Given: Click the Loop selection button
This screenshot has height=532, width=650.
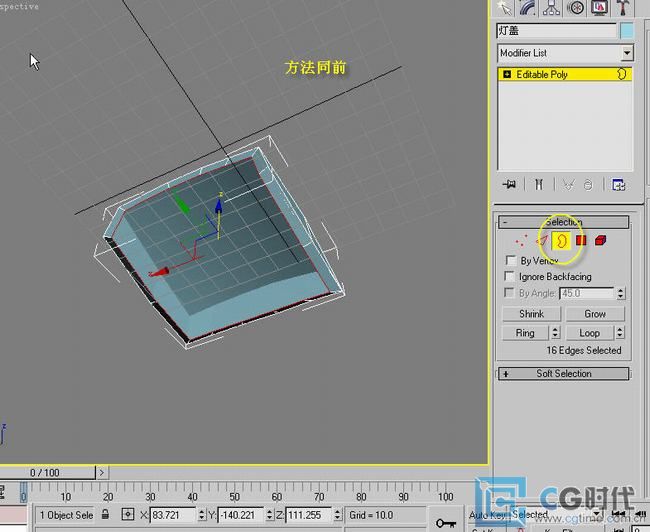Looking at the screenshot, I should (589, 333).
